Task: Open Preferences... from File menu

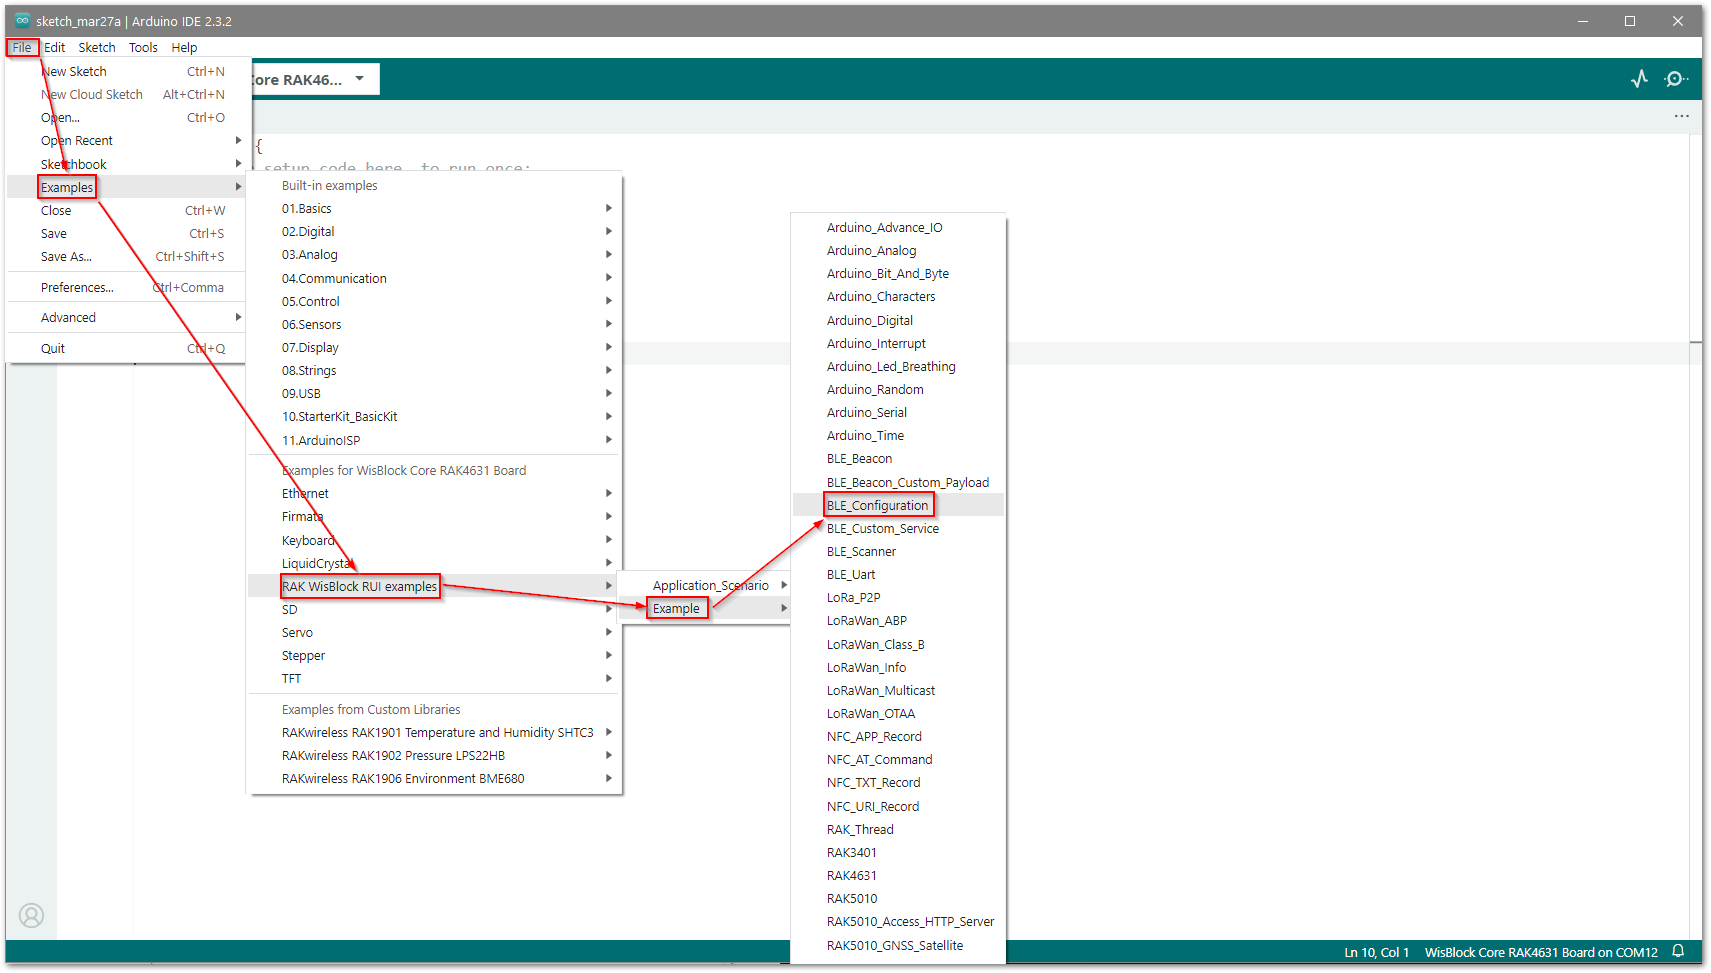Action: tap(125, 287)
